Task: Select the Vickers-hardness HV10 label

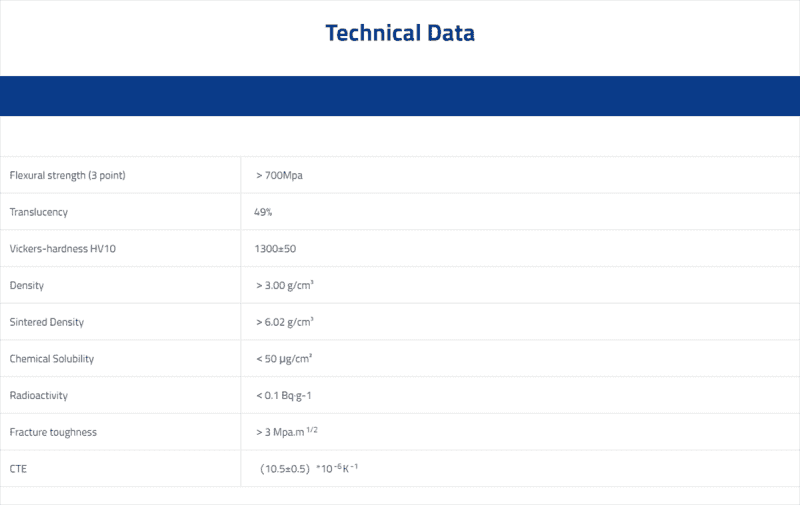Action: 63,249
